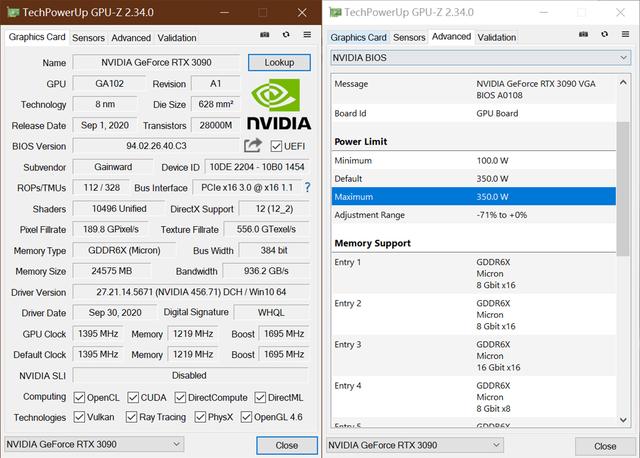
Task: Click the Digital Signature WHQL value
Action: pyautogui.click(x=271, y=312)
